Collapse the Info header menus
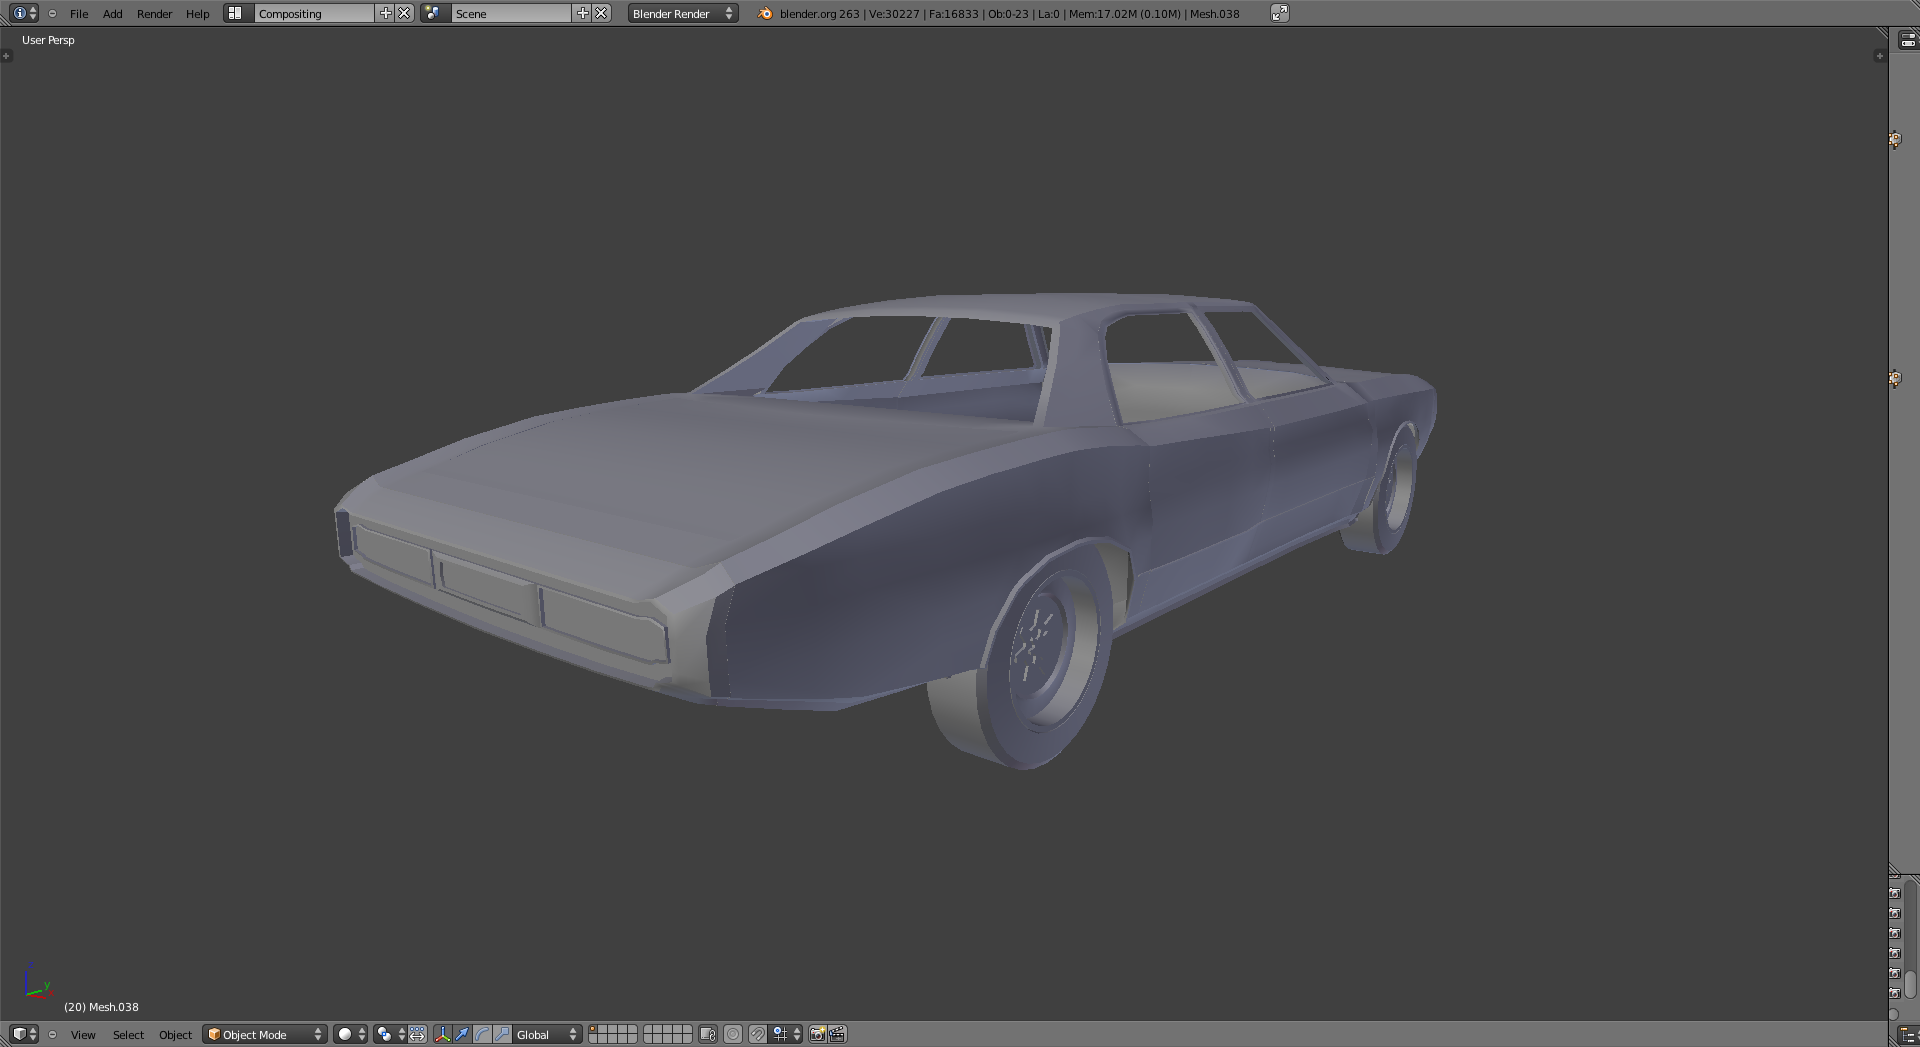The height and width of the screenshot is (1047, 1920). pyautogui.click(x=52, y=13)
